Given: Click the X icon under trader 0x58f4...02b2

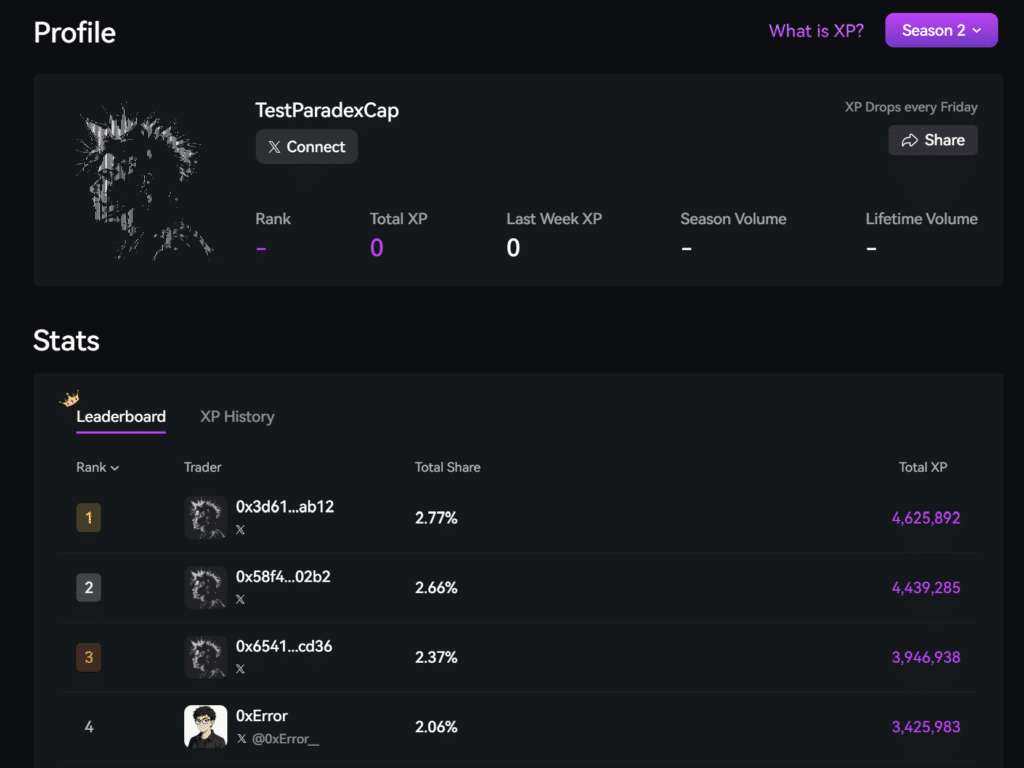Looking at the screenshot, I should point(240,600).
